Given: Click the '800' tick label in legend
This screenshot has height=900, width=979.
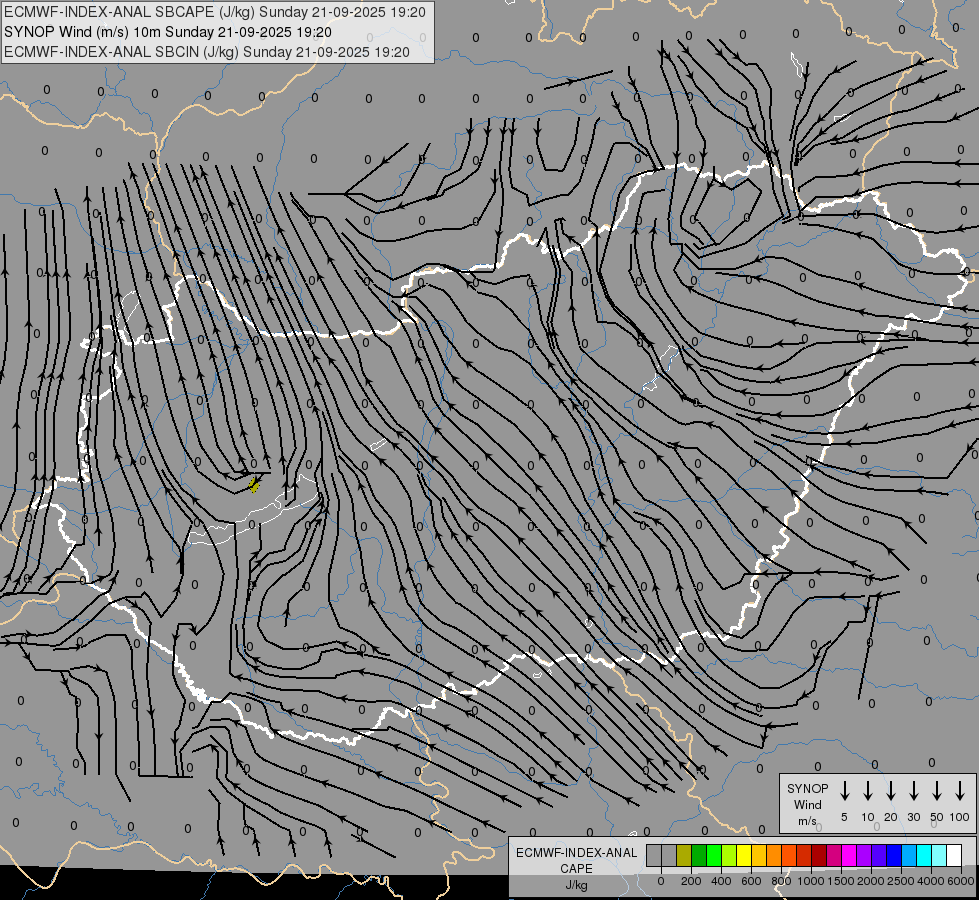Looking at the screenshot, I should (781, 881).
